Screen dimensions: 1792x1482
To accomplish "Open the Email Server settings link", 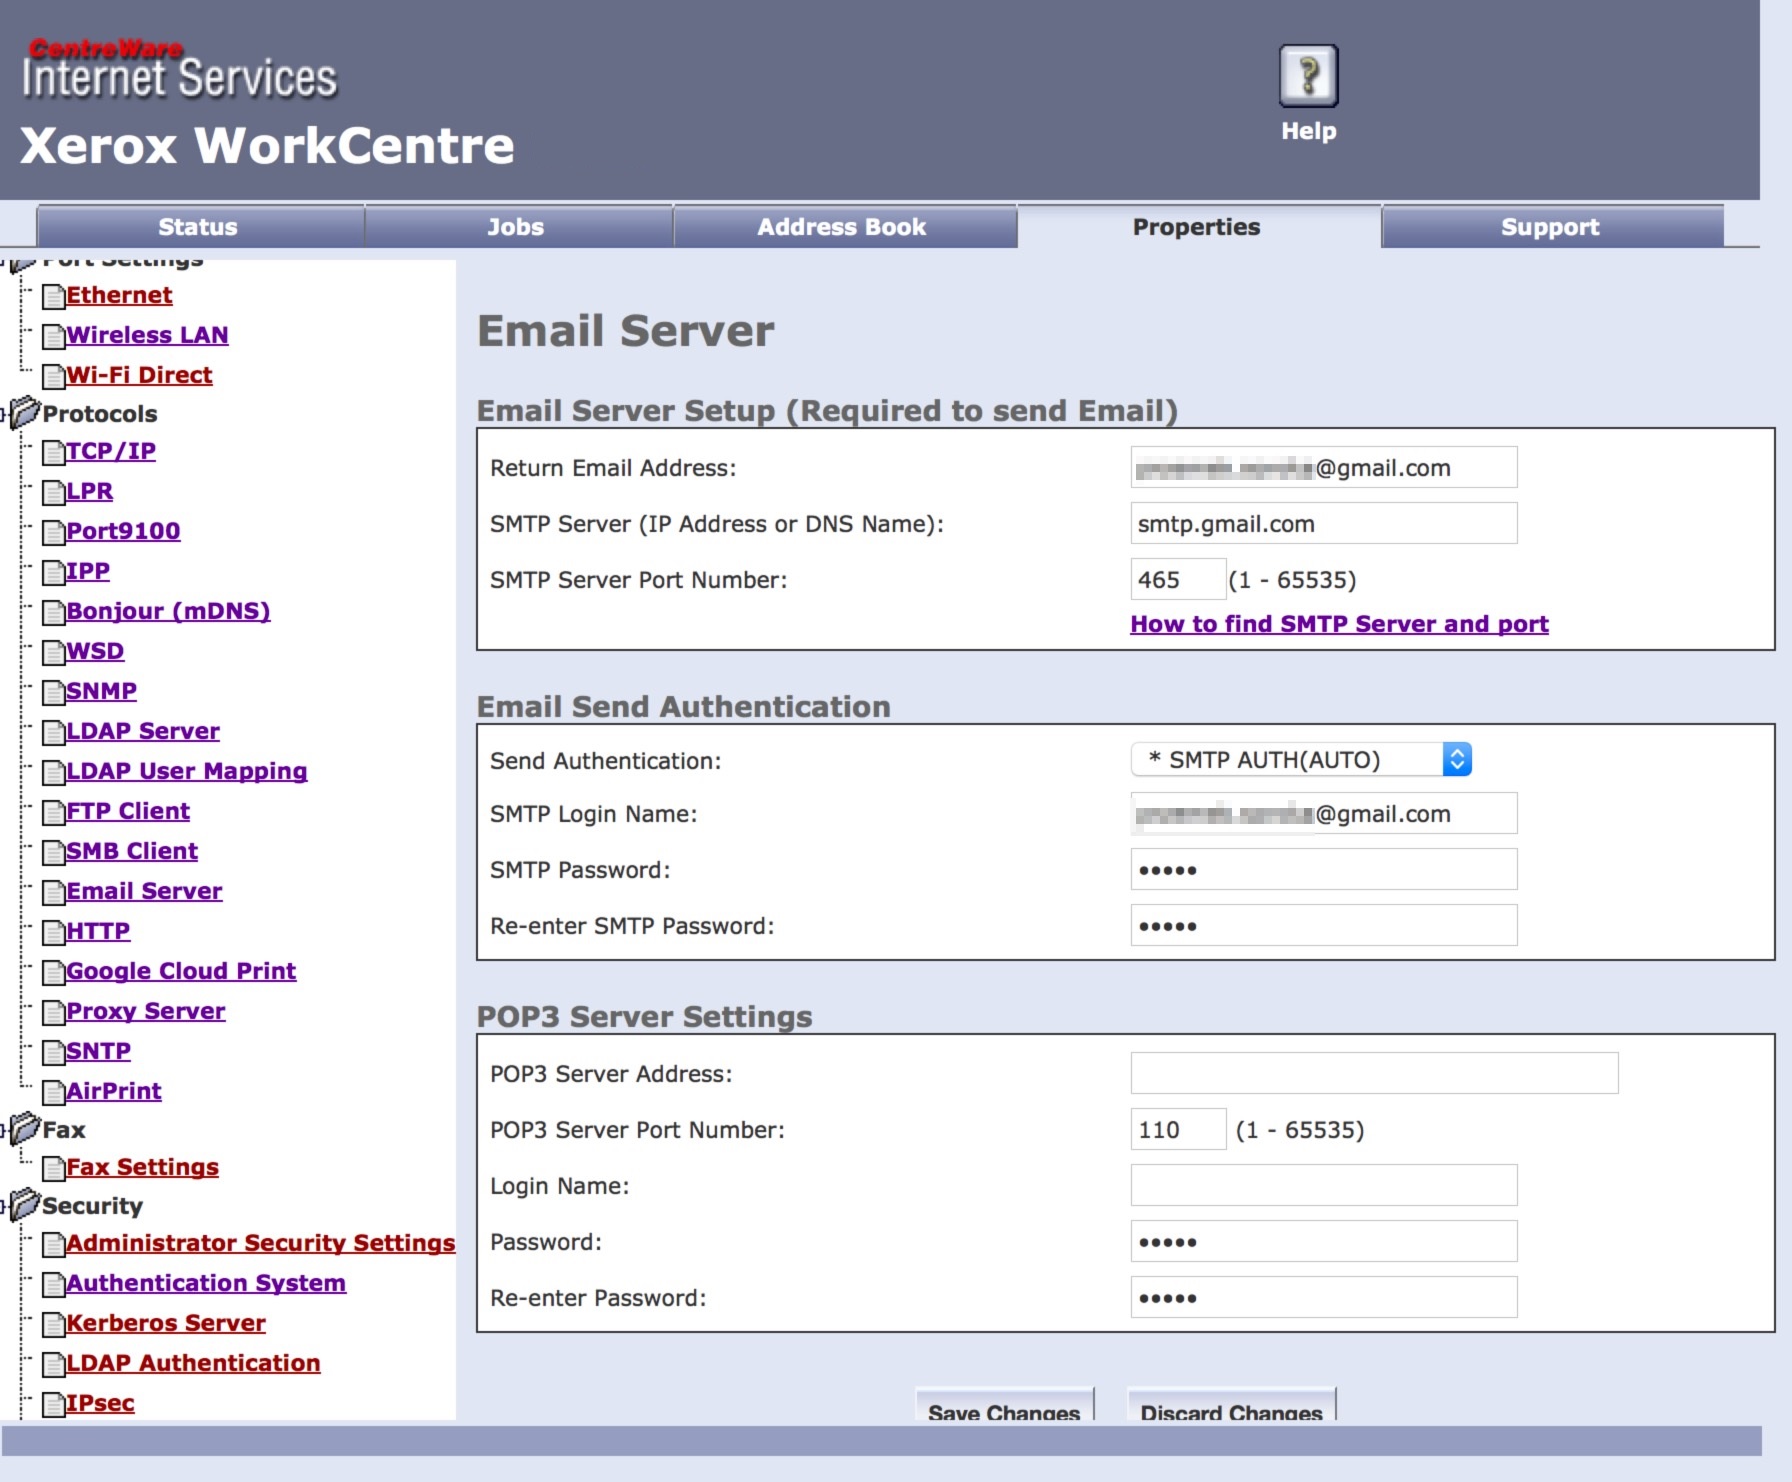I will [x=144, y=891].
